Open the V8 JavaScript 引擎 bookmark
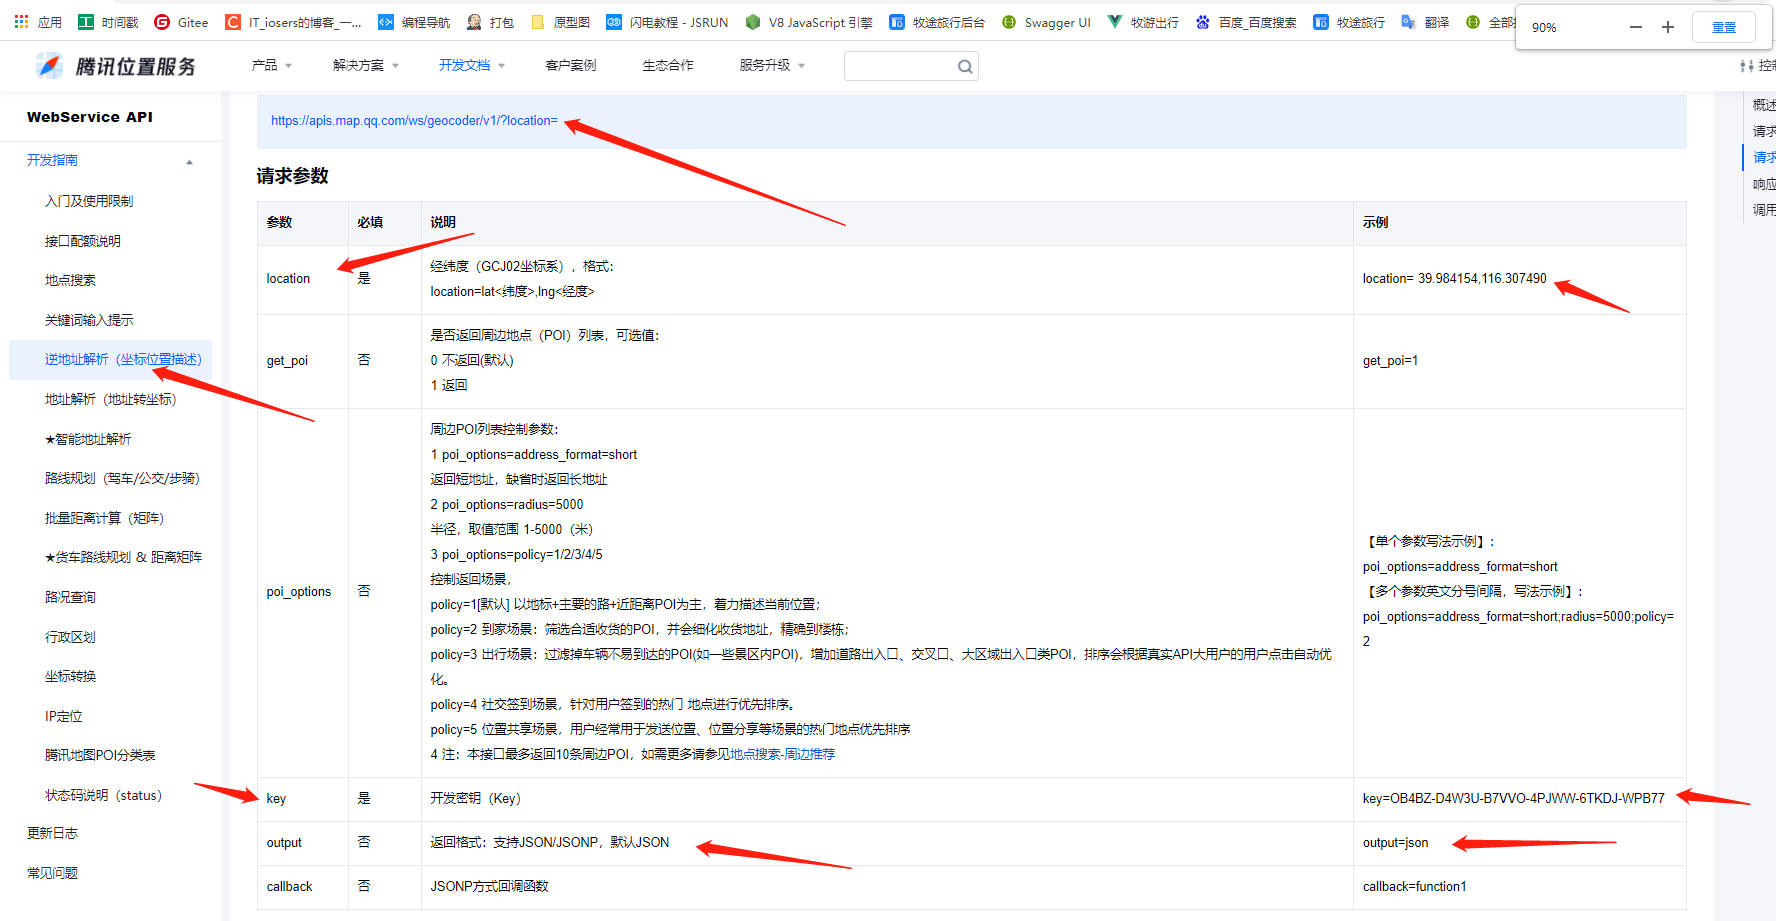 pyautogui.click(x=810, y=21)
